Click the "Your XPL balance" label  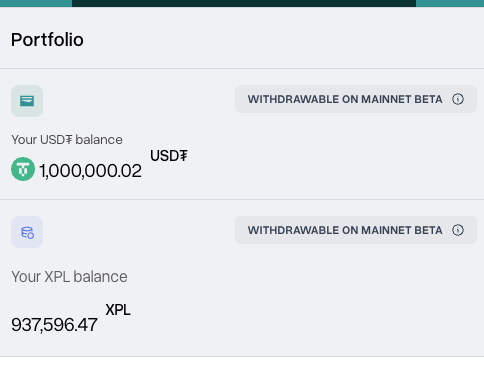tap(69, 277)
